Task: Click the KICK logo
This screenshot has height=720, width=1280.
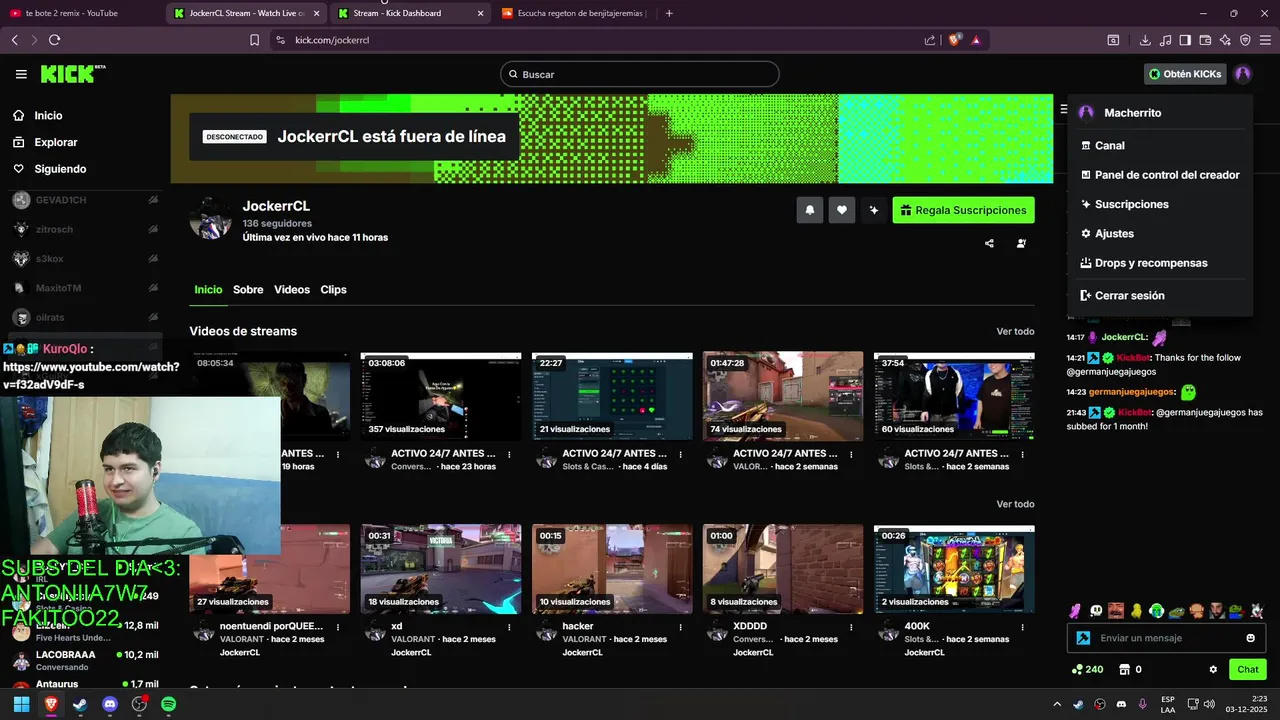Action: coord(72,74)
